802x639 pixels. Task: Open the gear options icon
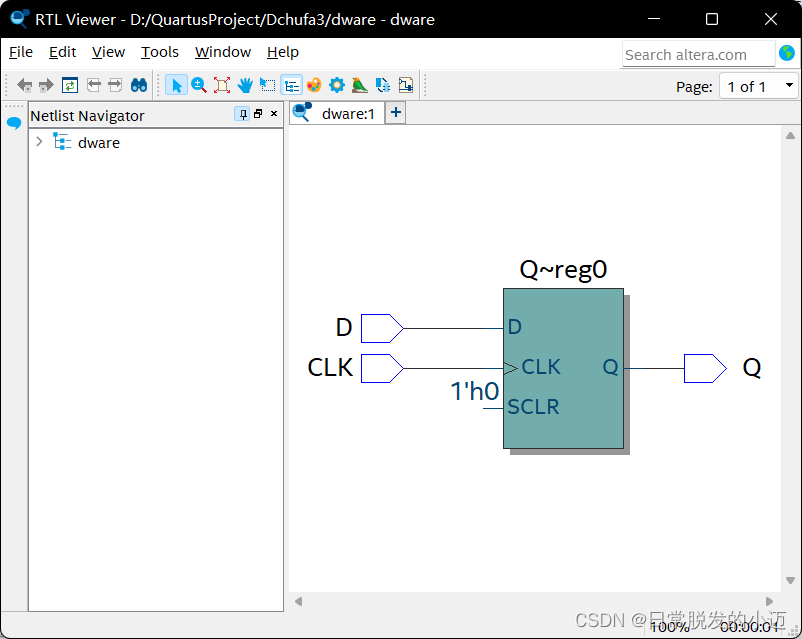(x=337, y=85)
